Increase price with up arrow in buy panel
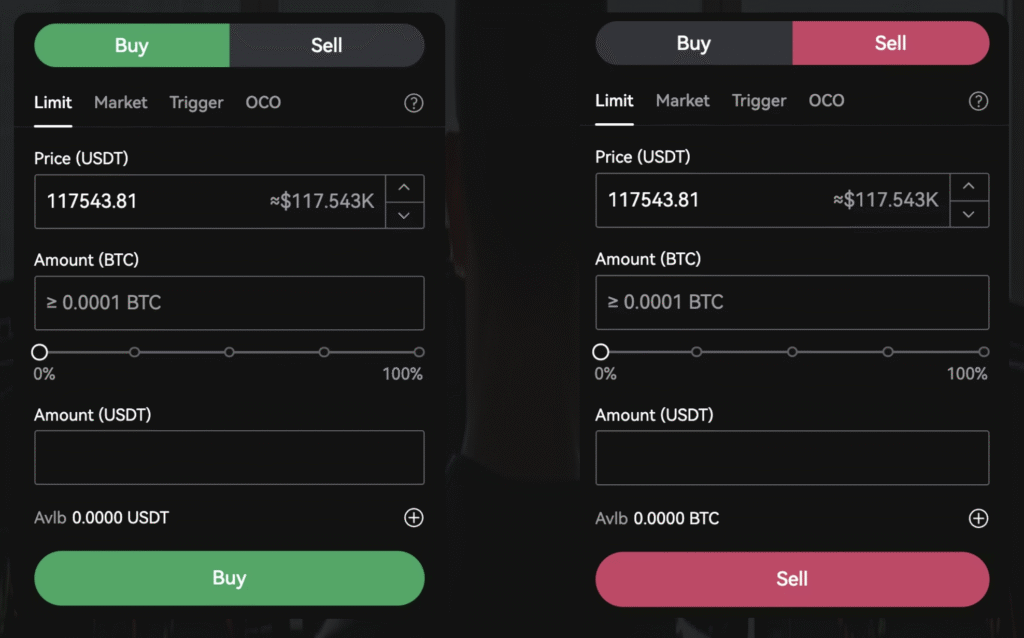 [404, 188]
